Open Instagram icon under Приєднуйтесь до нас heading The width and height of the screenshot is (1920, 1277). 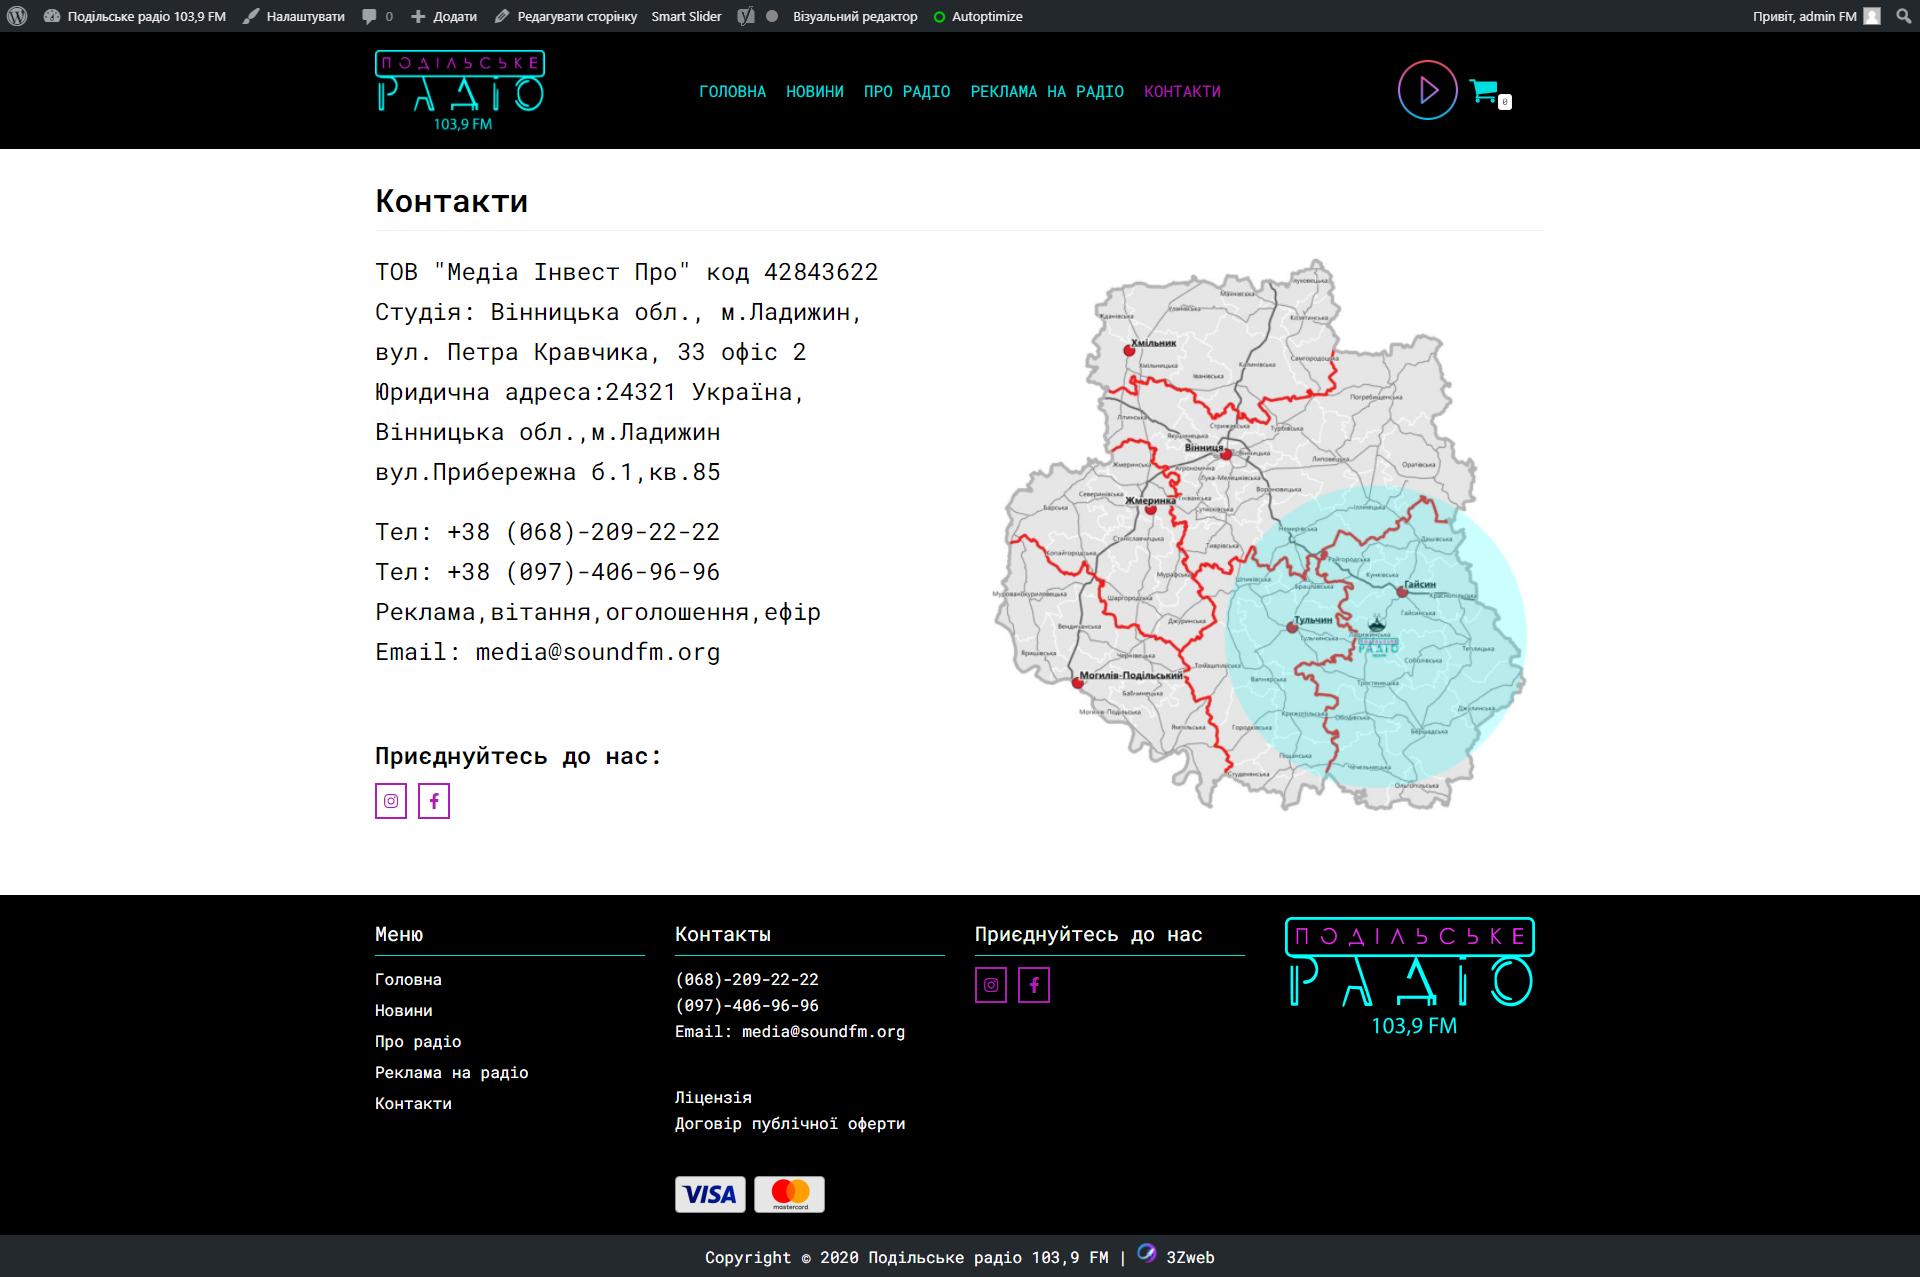coord(391,801)
